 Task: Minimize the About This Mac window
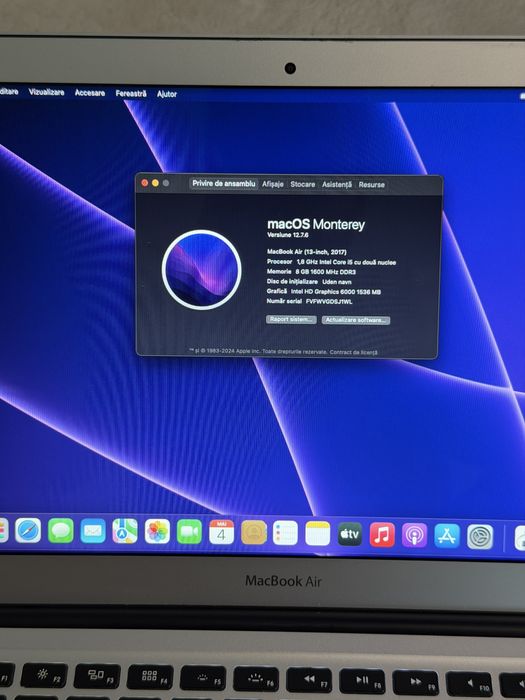coord(155,183)
